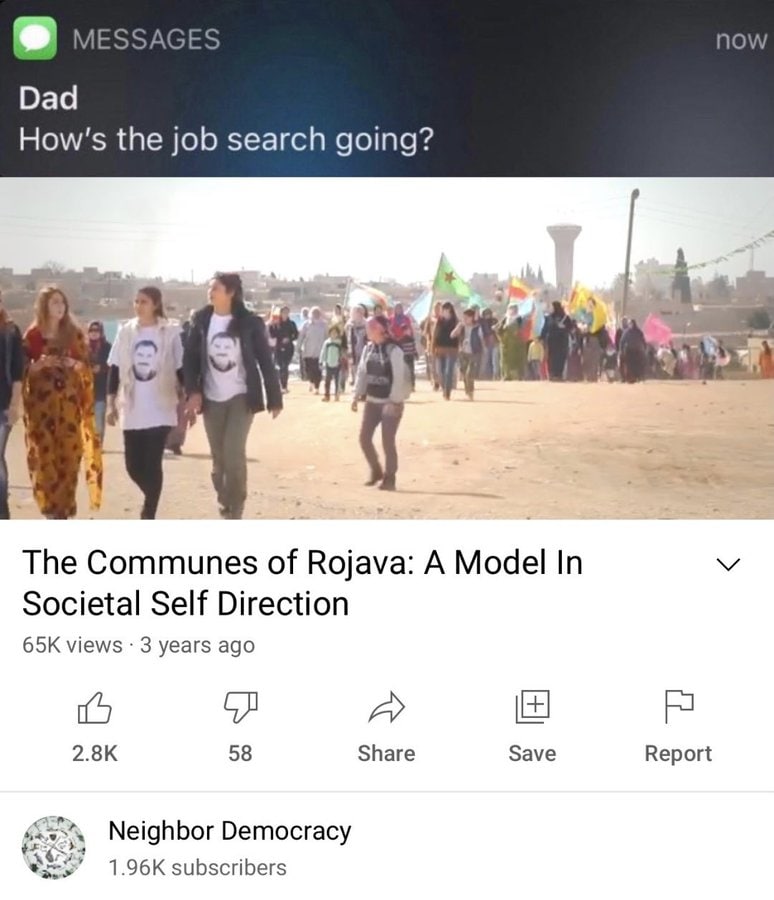The height and width of the screenshot is (900, 774).
Task: Open the green Messages app icon
Action: pos(35,38)
